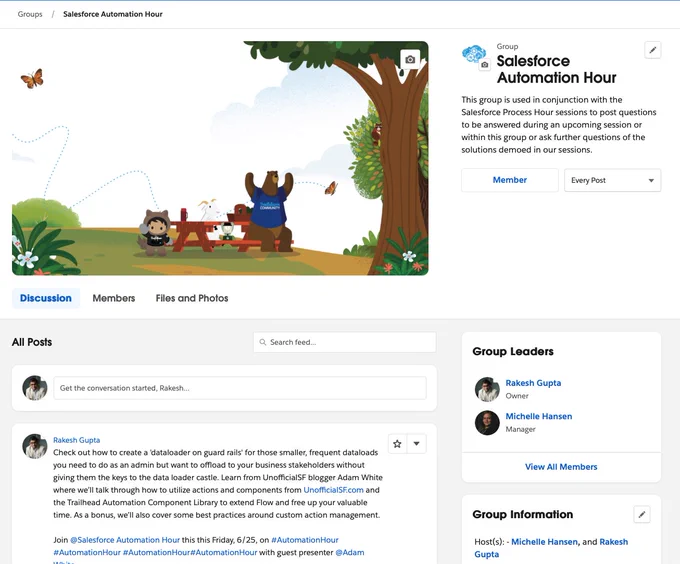The image size is (680, 564).
Task: Click the Owner label under Rakesh Gupta
Action: (517, 396)
